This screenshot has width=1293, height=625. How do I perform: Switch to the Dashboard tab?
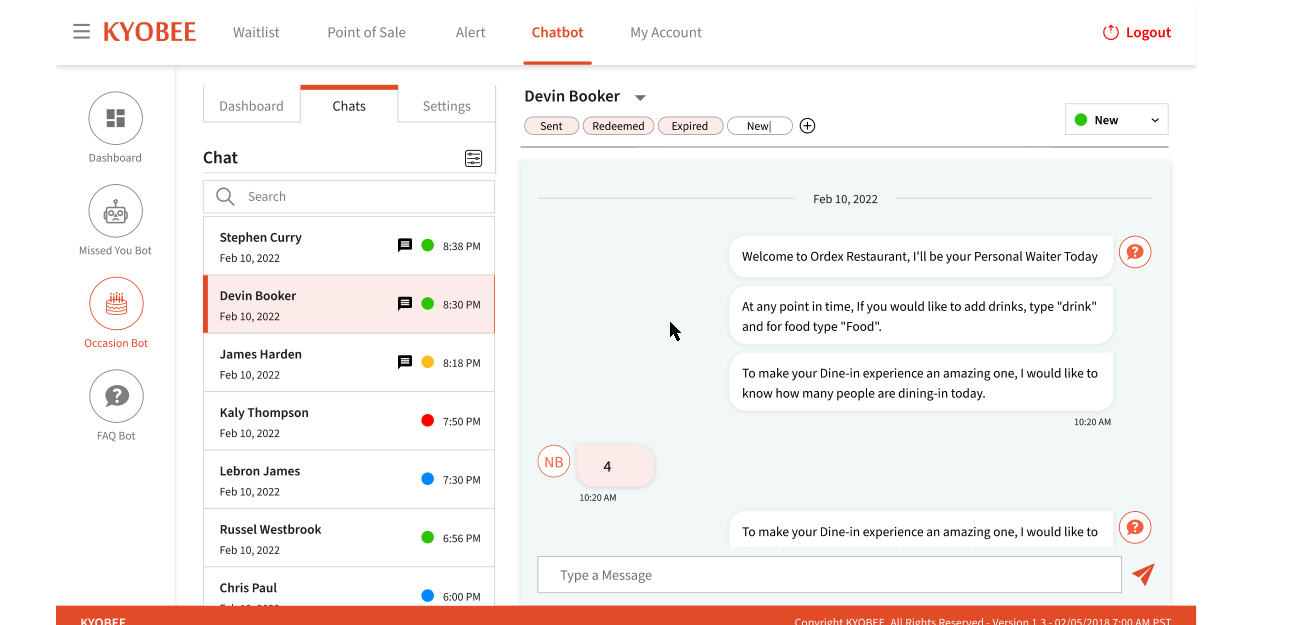pyautogui.click(x=251, y=105)
